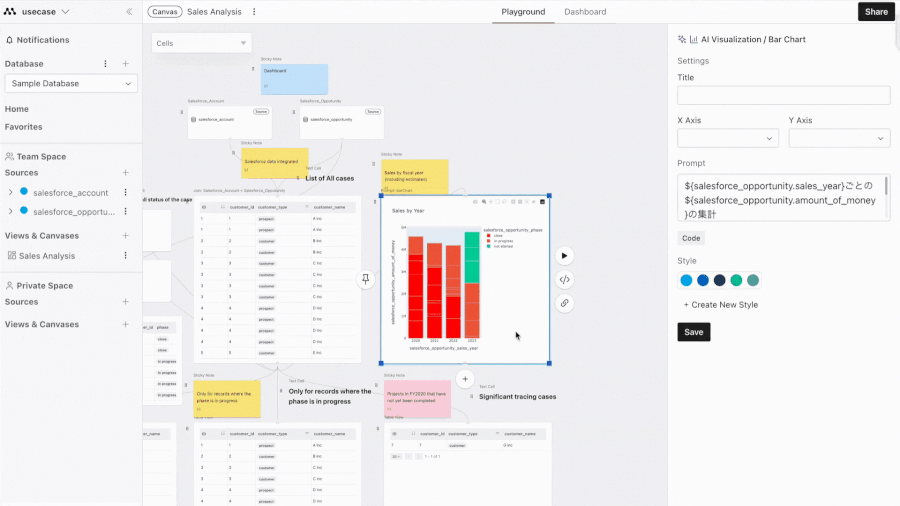Collapse the left sidebar panel
900x506 pixels.
tap(129, 11)
